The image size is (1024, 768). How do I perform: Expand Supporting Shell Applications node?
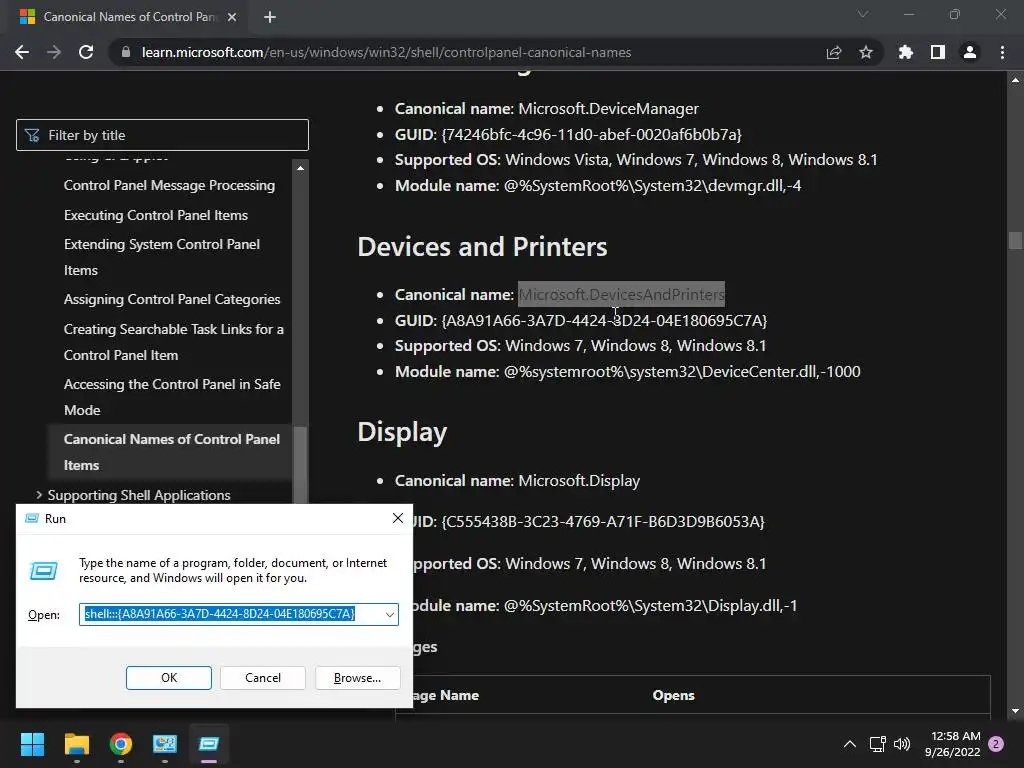(39, 495)
